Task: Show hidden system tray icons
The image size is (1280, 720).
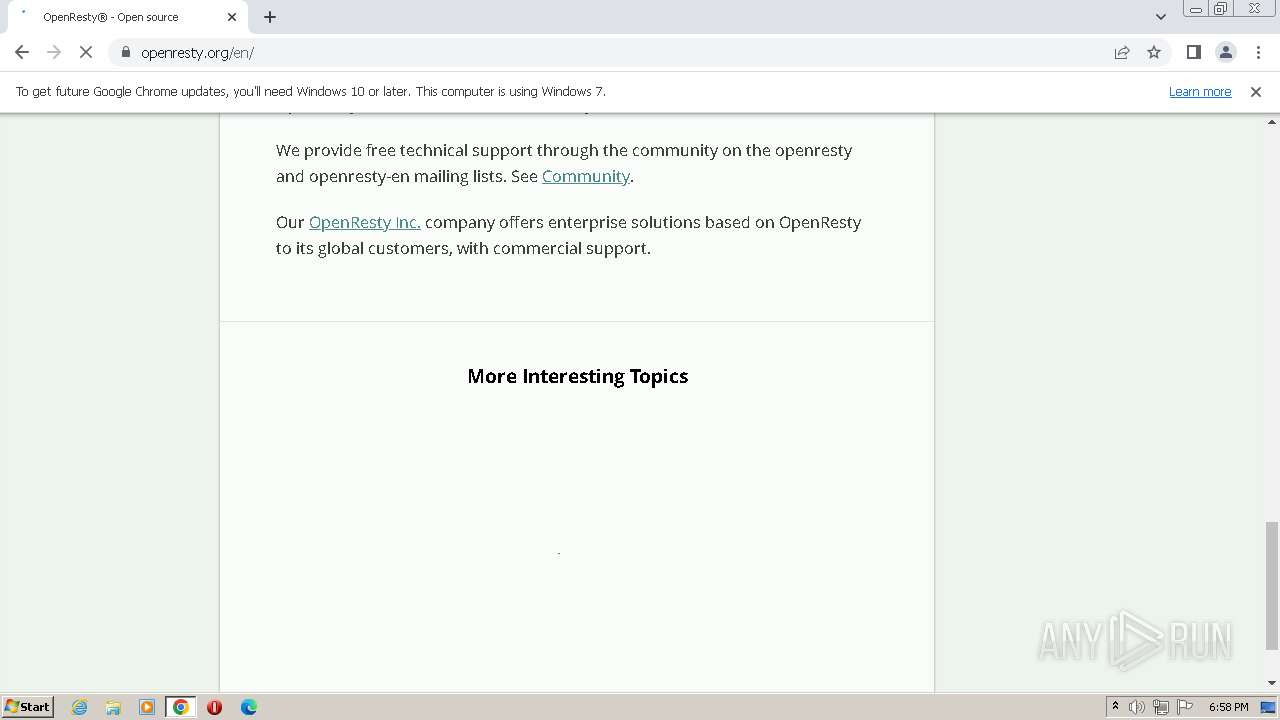Action: point(1115,706)
